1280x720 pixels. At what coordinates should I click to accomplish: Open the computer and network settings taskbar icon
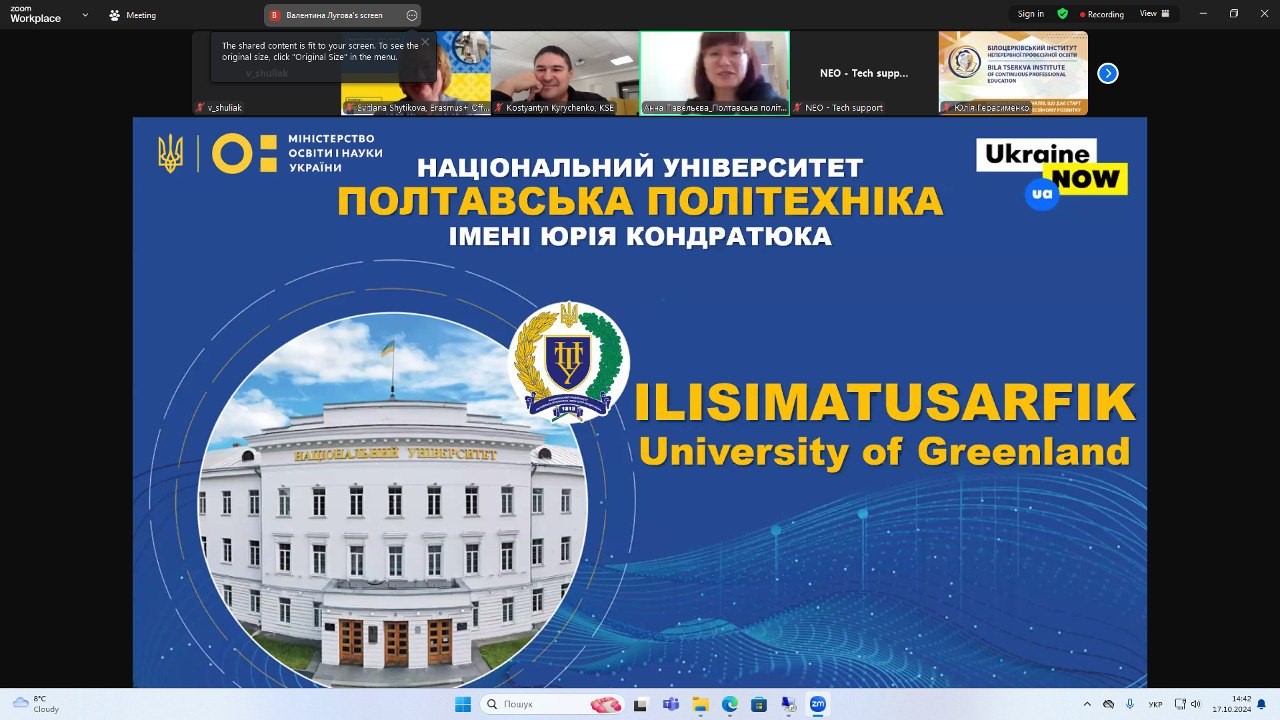point(788,704)
